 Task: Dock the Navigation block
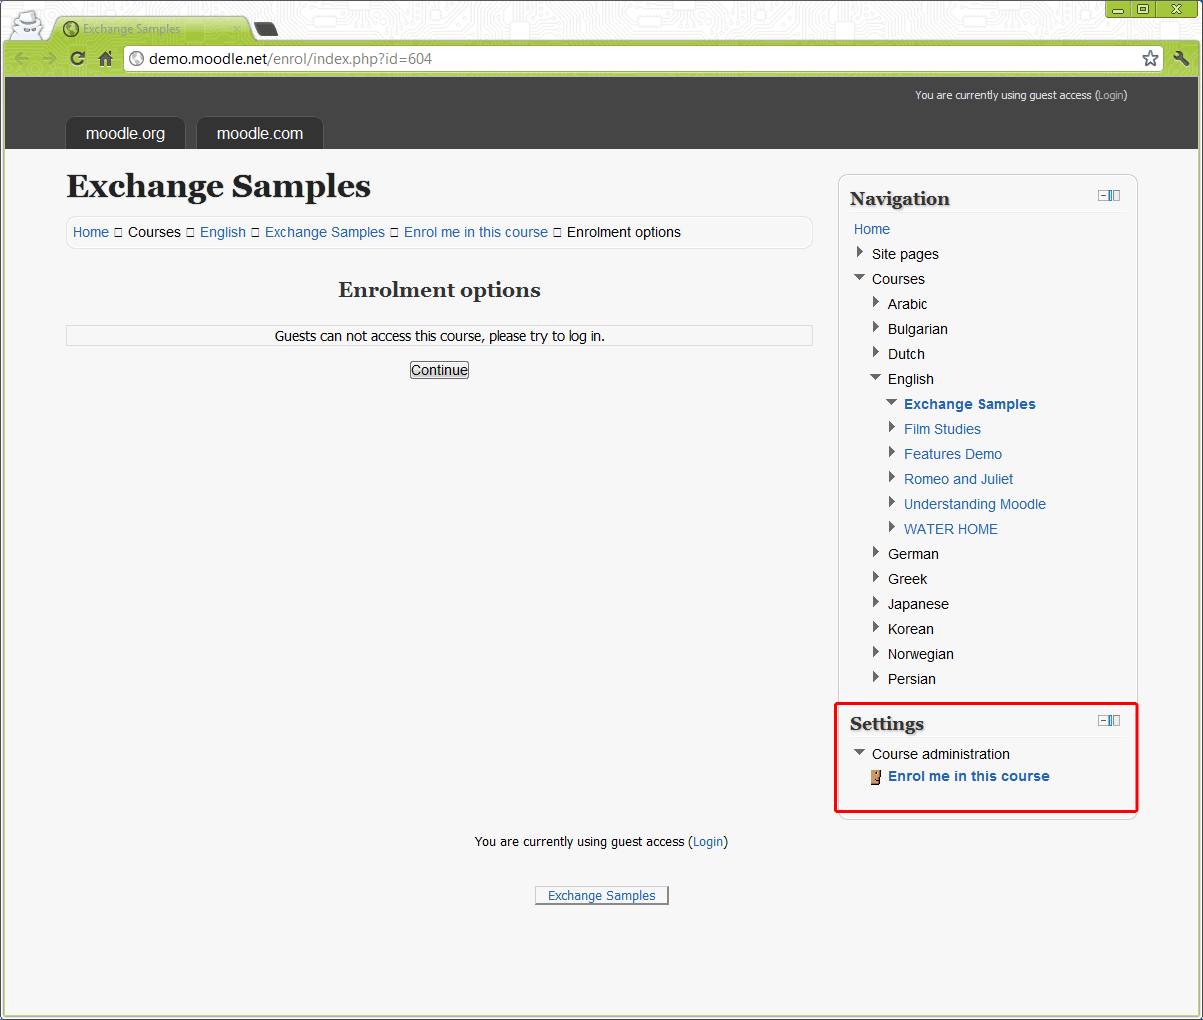[x=1115, y=196]
